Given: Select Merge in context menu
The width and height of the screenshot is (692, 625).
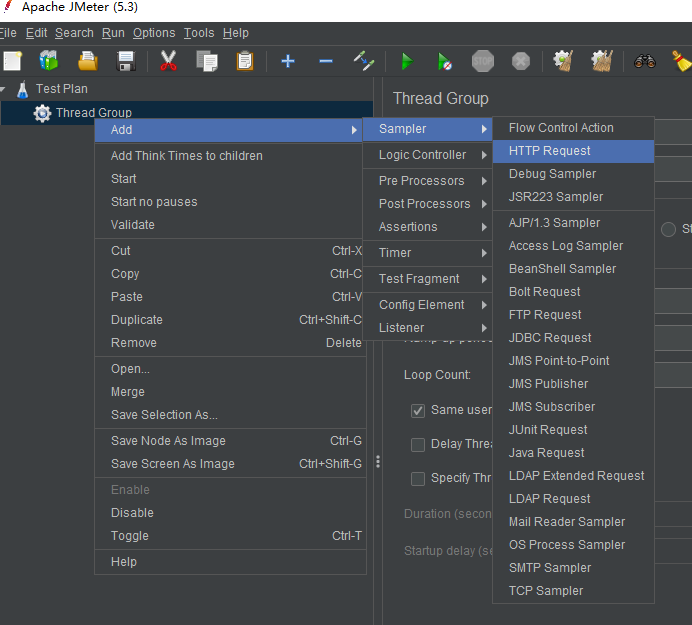Looking at the screenshot, I should tap(230, 392).
